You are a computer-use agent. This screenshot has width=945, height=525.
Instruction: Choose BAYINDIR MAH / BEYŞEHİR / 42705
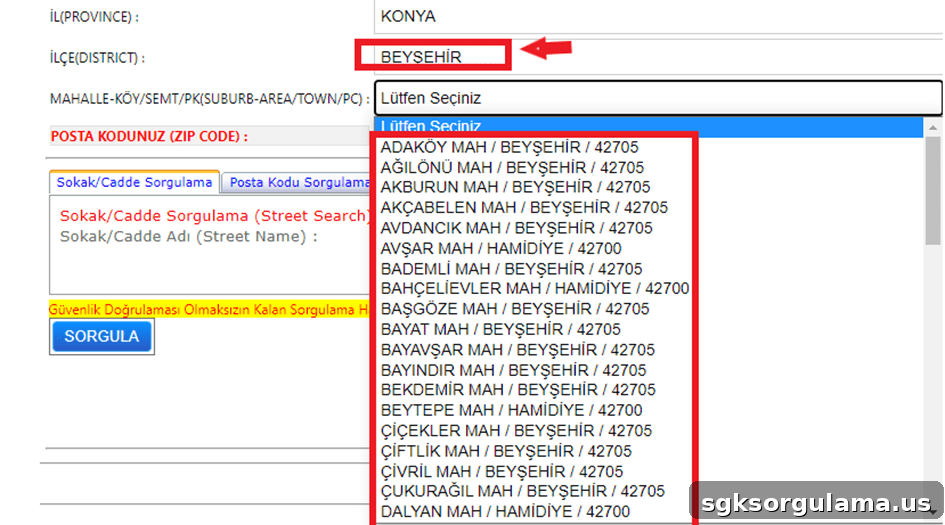(x=648, y=370)
